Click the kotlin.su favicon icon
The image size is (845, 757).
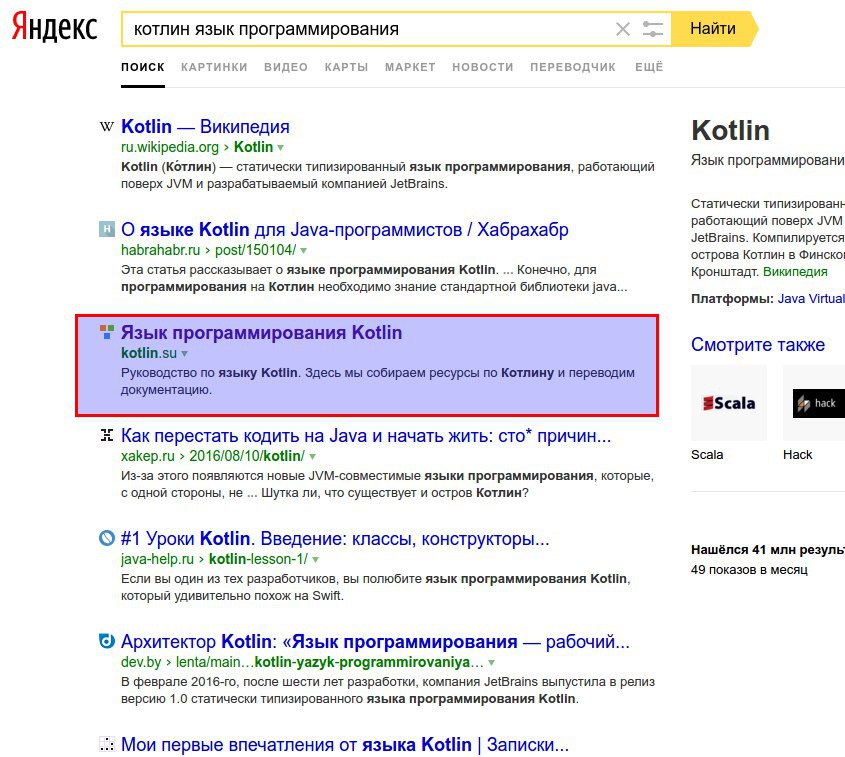(x=107, y=332)
